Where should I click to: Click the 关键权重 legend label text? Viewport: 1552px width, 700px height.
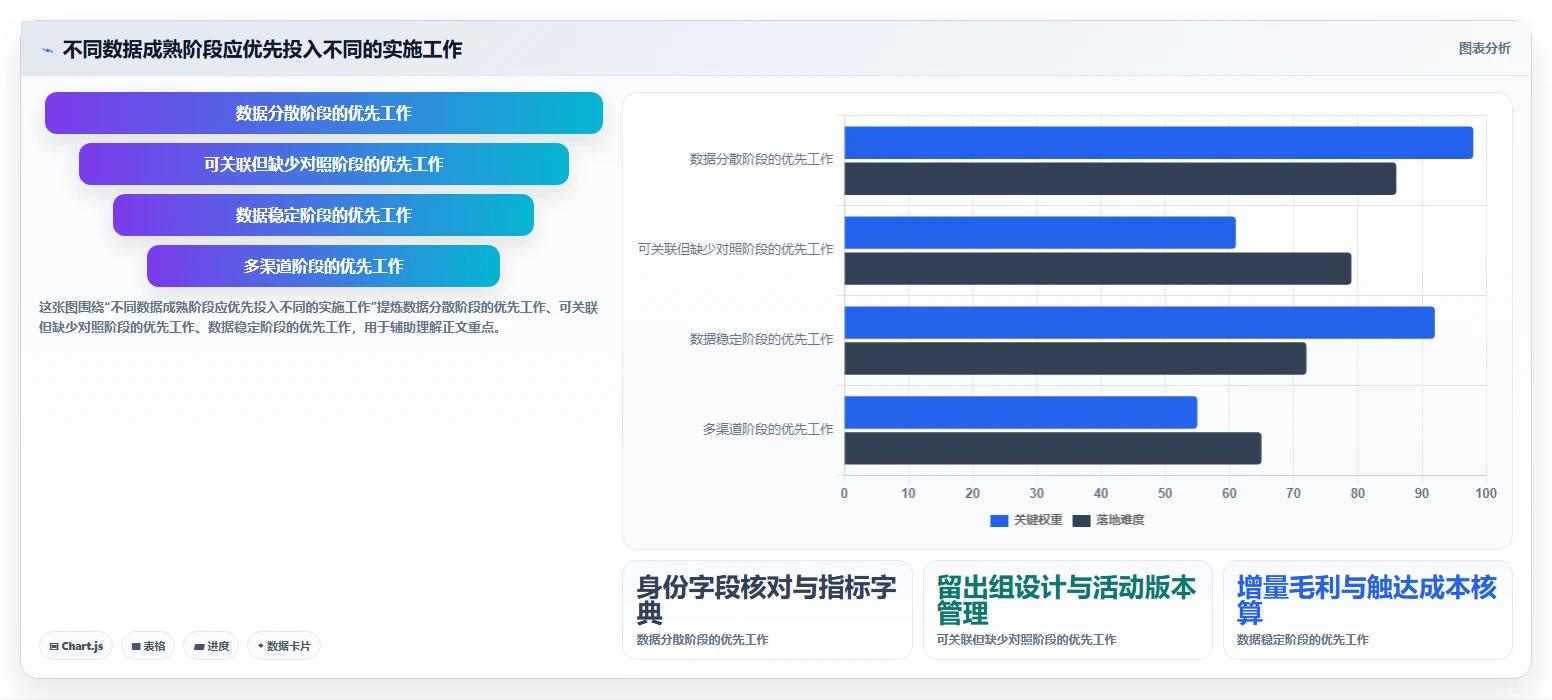click(1038, 521)
